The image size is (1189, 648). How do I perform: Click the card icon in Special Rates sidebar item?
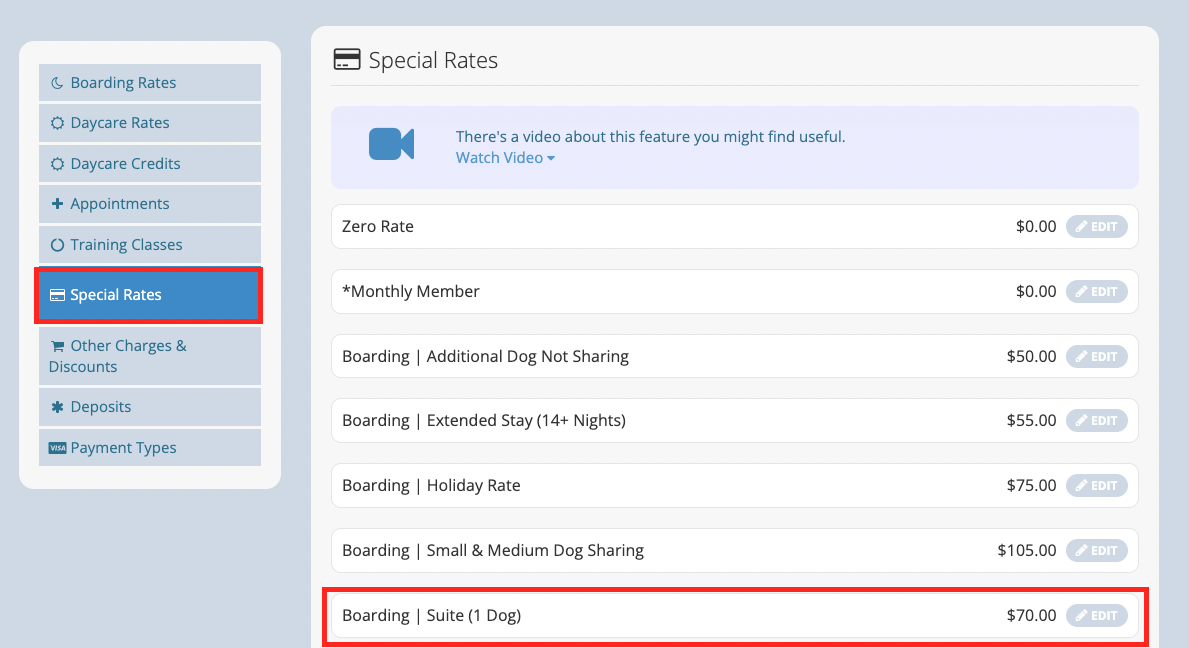(x=57, y=295)
